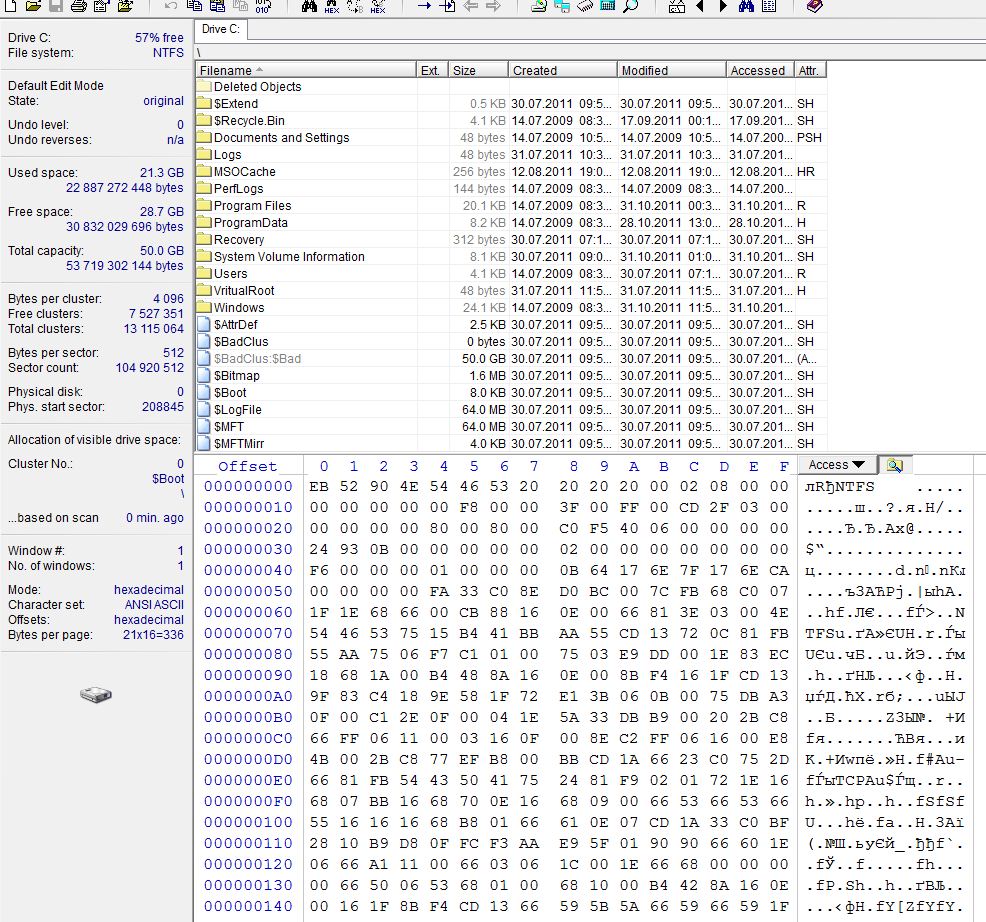
Task: Open the RAM editor chip icon
Action: point(585,6)
